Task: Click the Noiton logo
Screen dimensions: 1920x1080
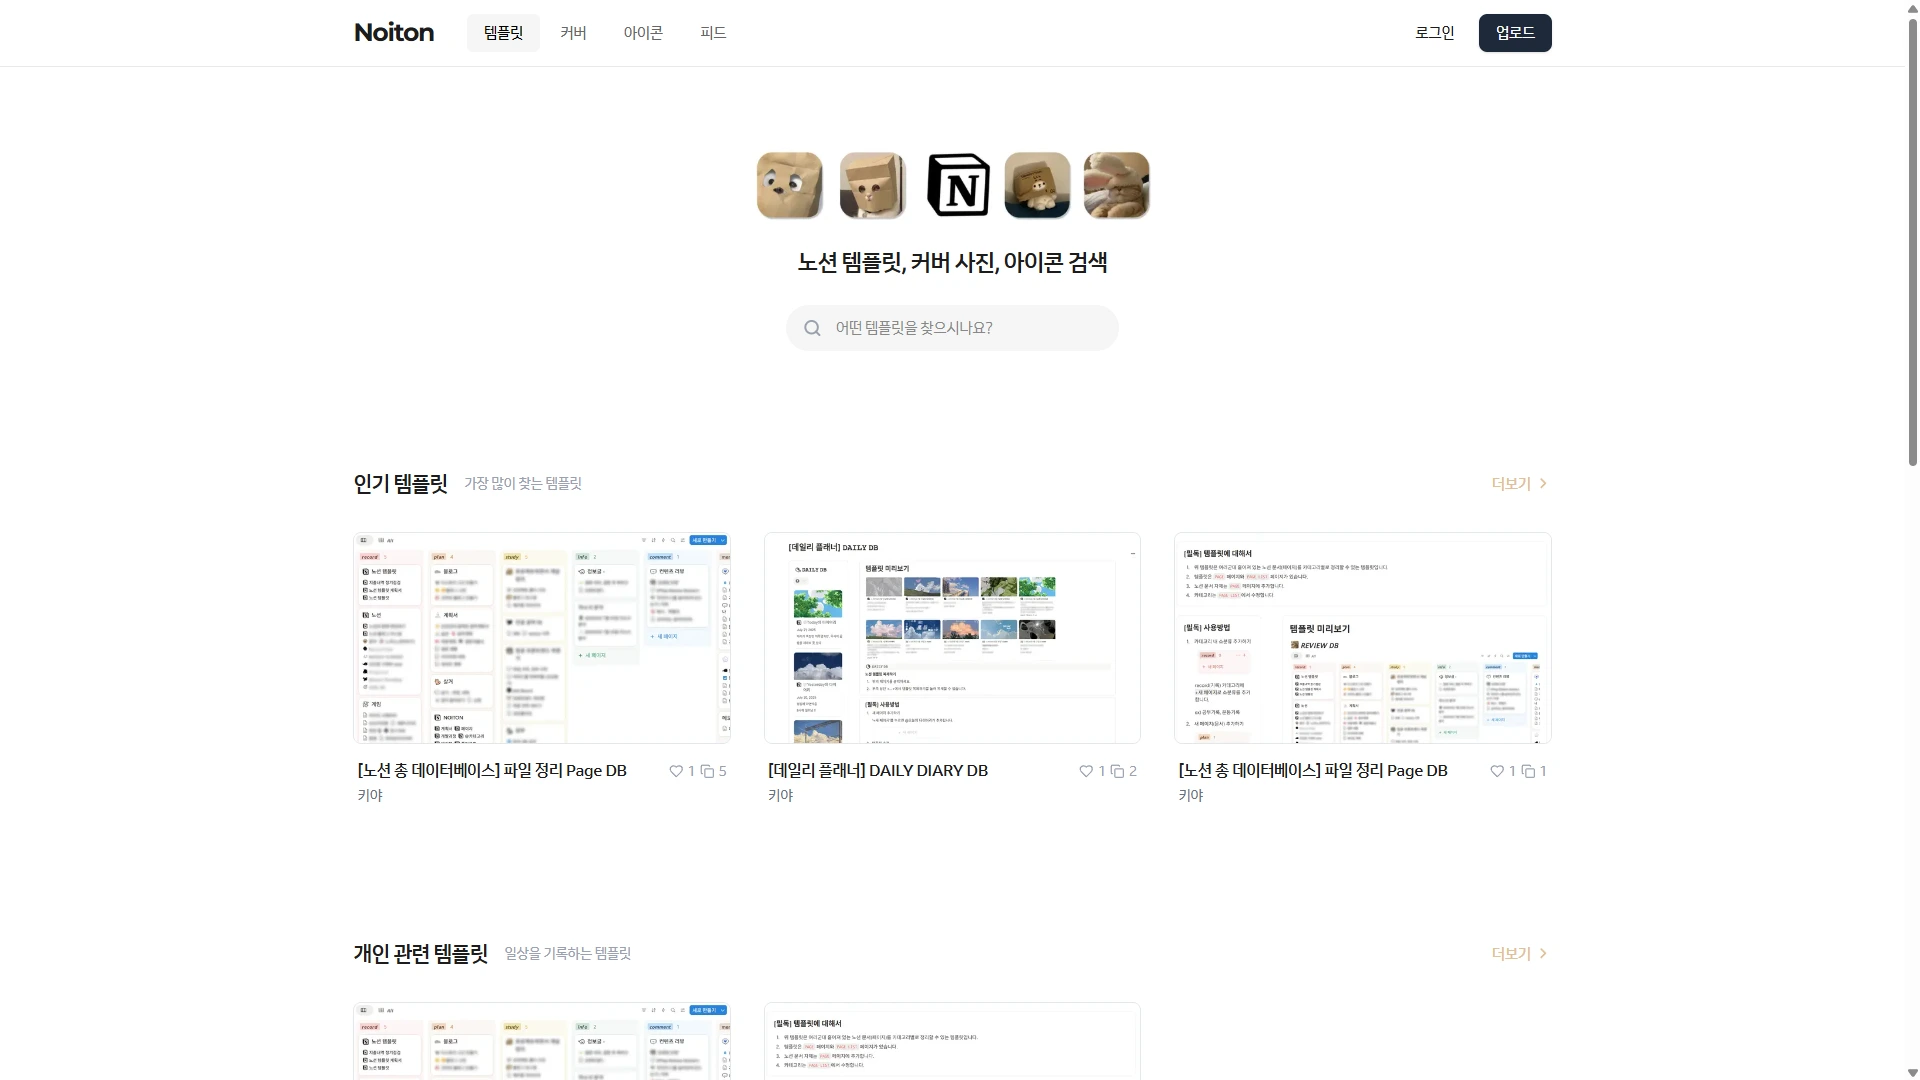Action: [394, 33]
